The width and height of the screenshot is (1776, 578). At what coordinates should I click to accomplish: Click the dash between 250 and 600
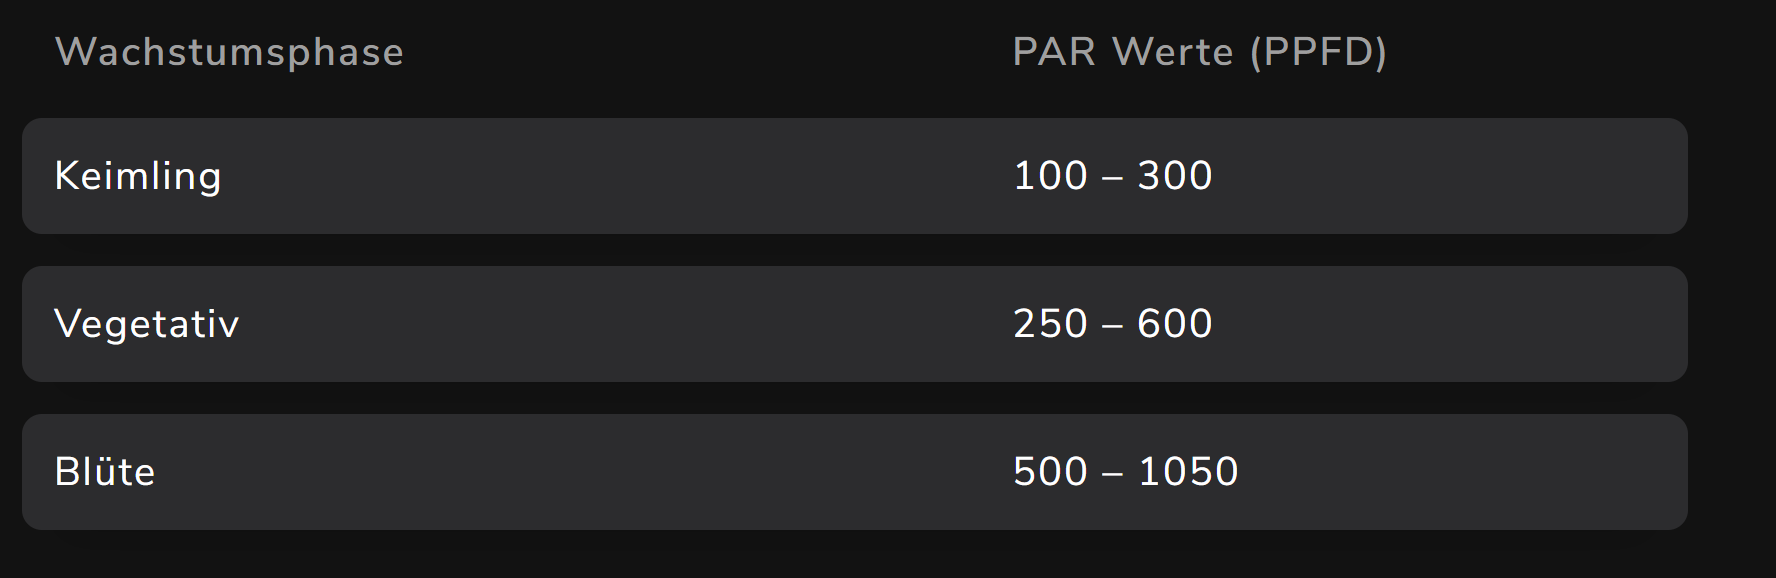click(1112, 326)
